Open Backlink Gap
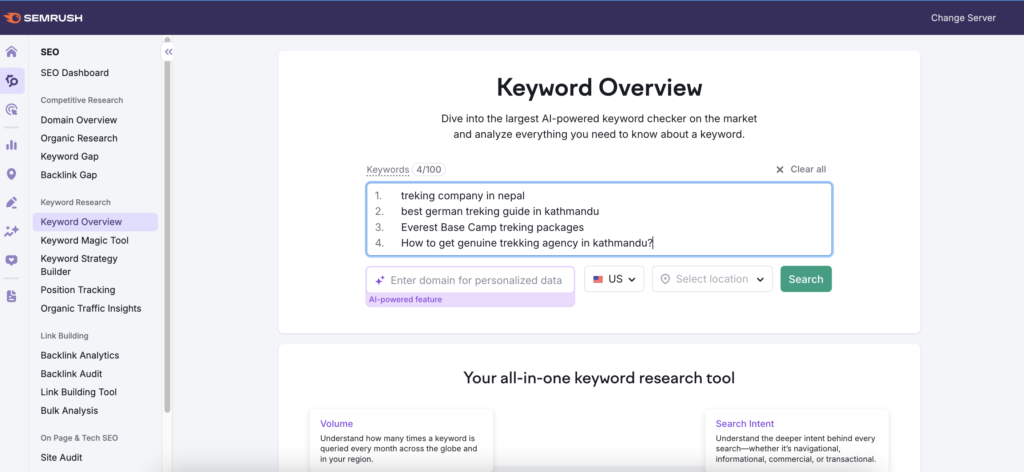 tap(68, 175)
